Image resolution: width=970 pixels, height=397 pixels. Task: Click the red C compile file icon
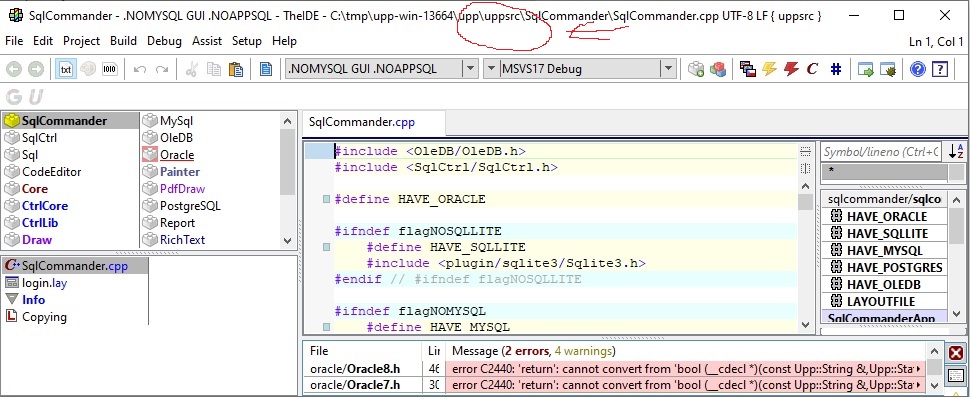coord(812,69)
